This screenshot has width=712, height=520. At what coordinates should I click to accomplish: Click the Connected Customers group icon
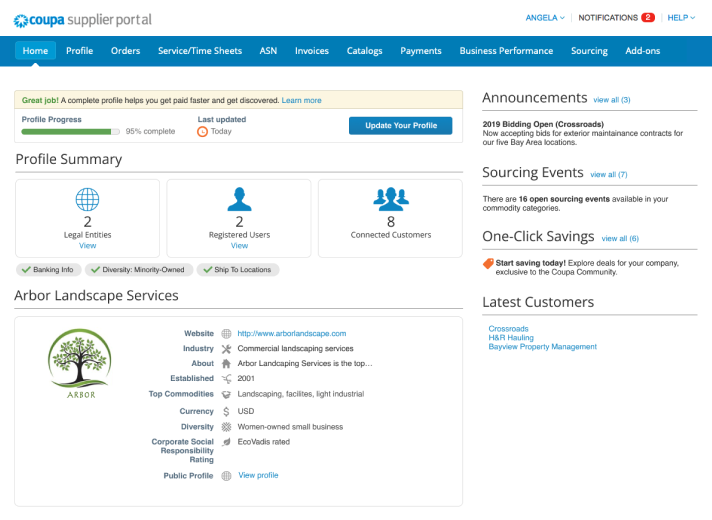[390, 198]
